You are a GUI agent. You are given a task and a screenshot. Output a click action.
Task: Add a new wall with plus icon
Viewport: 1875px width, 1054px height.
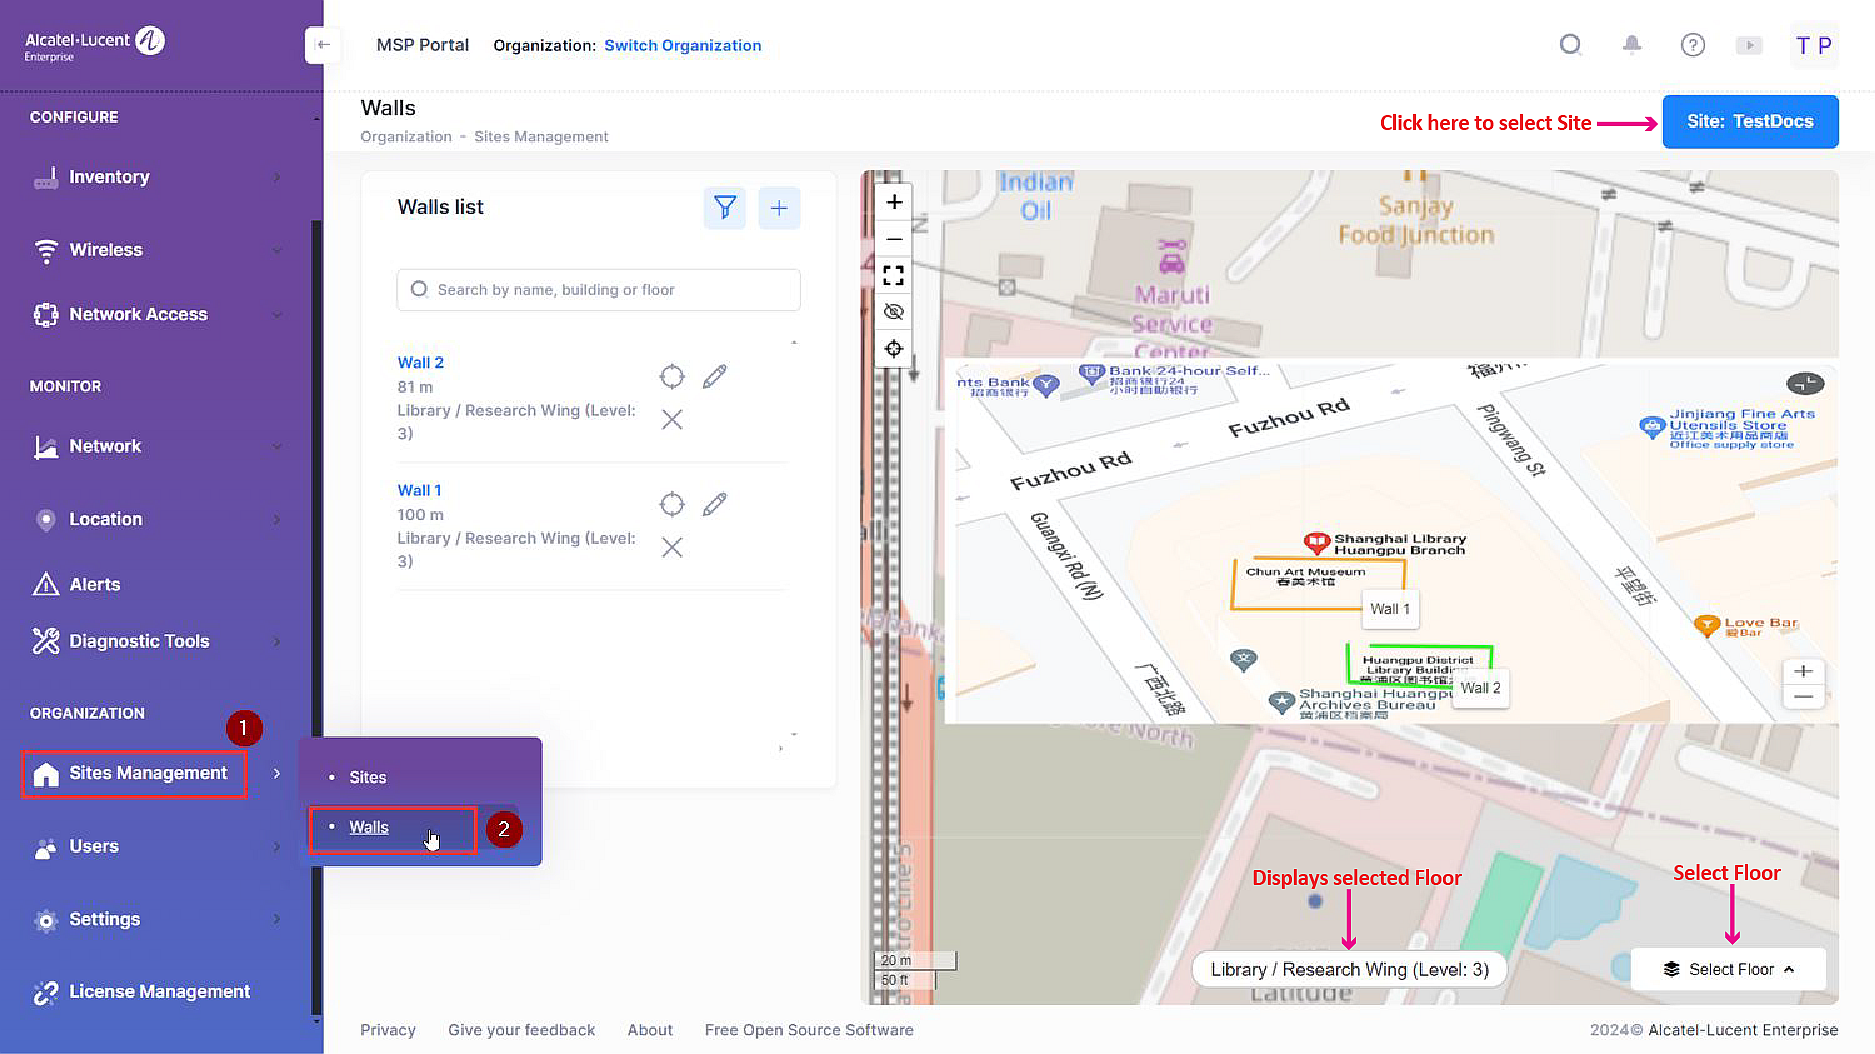[x=779, y=208]
